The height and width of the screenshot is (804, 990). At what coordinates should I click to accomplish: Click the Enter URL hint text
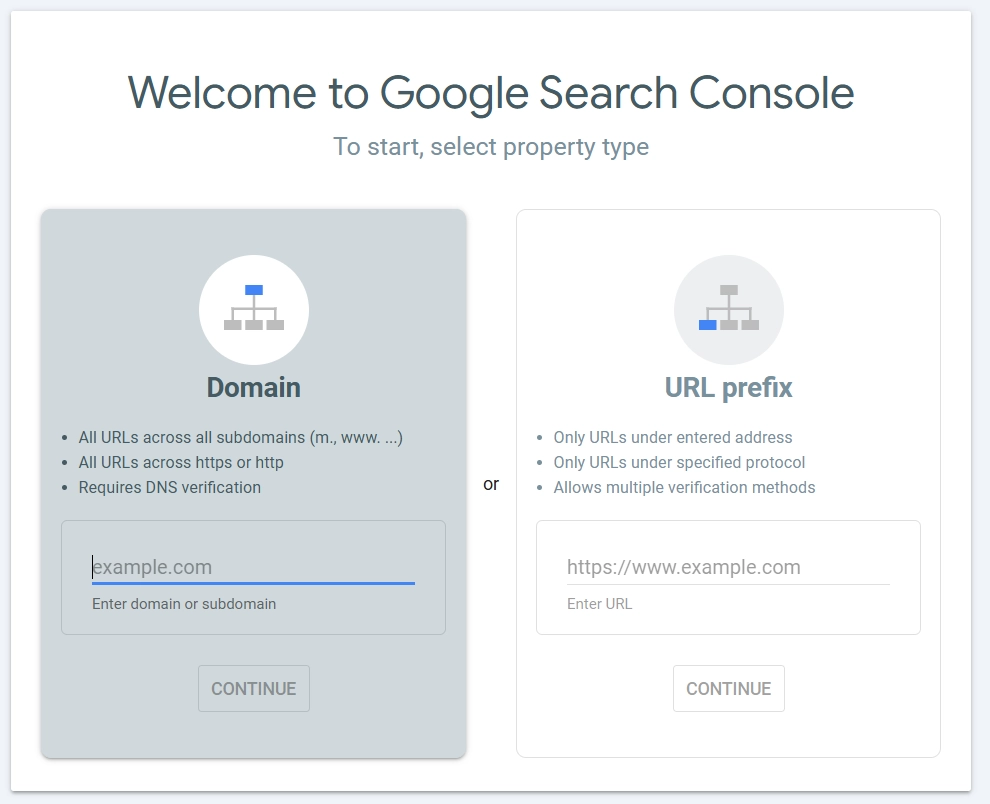(600, 603)
